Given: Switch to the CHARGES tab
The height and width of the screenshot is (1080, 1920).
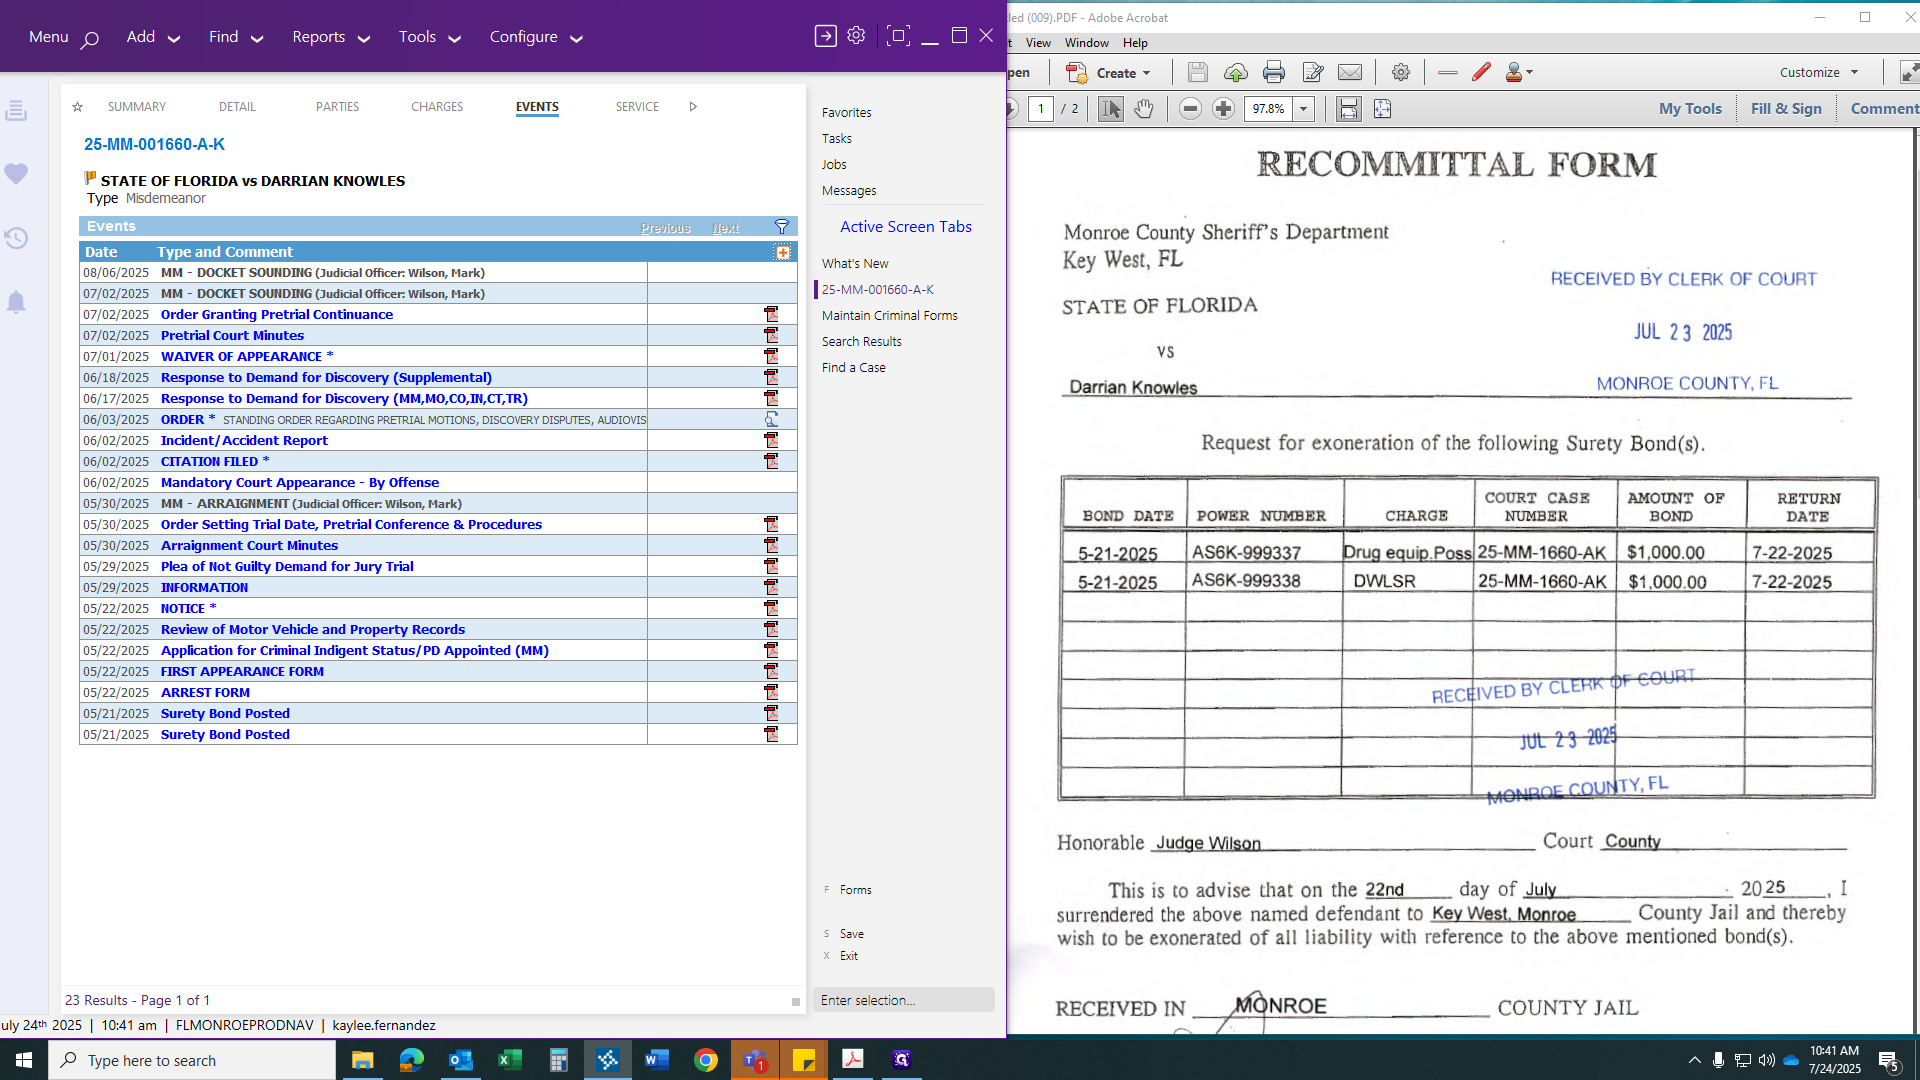Looking at the screenshot, I should click(437, 107).
